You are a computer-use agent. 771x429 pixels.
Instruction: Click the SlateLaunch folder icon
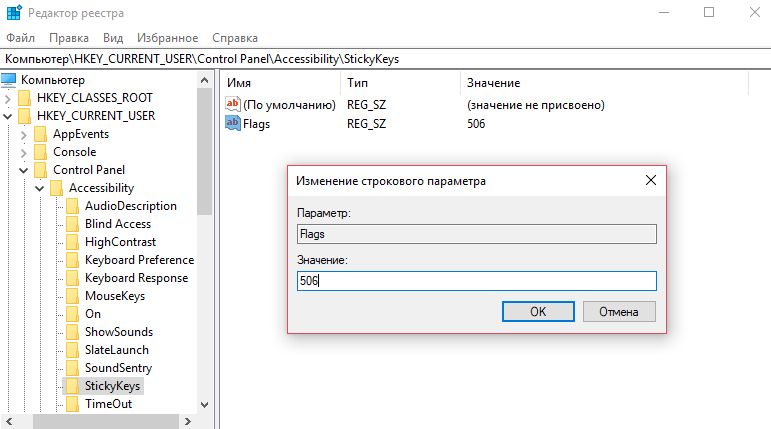pos(72,350)
